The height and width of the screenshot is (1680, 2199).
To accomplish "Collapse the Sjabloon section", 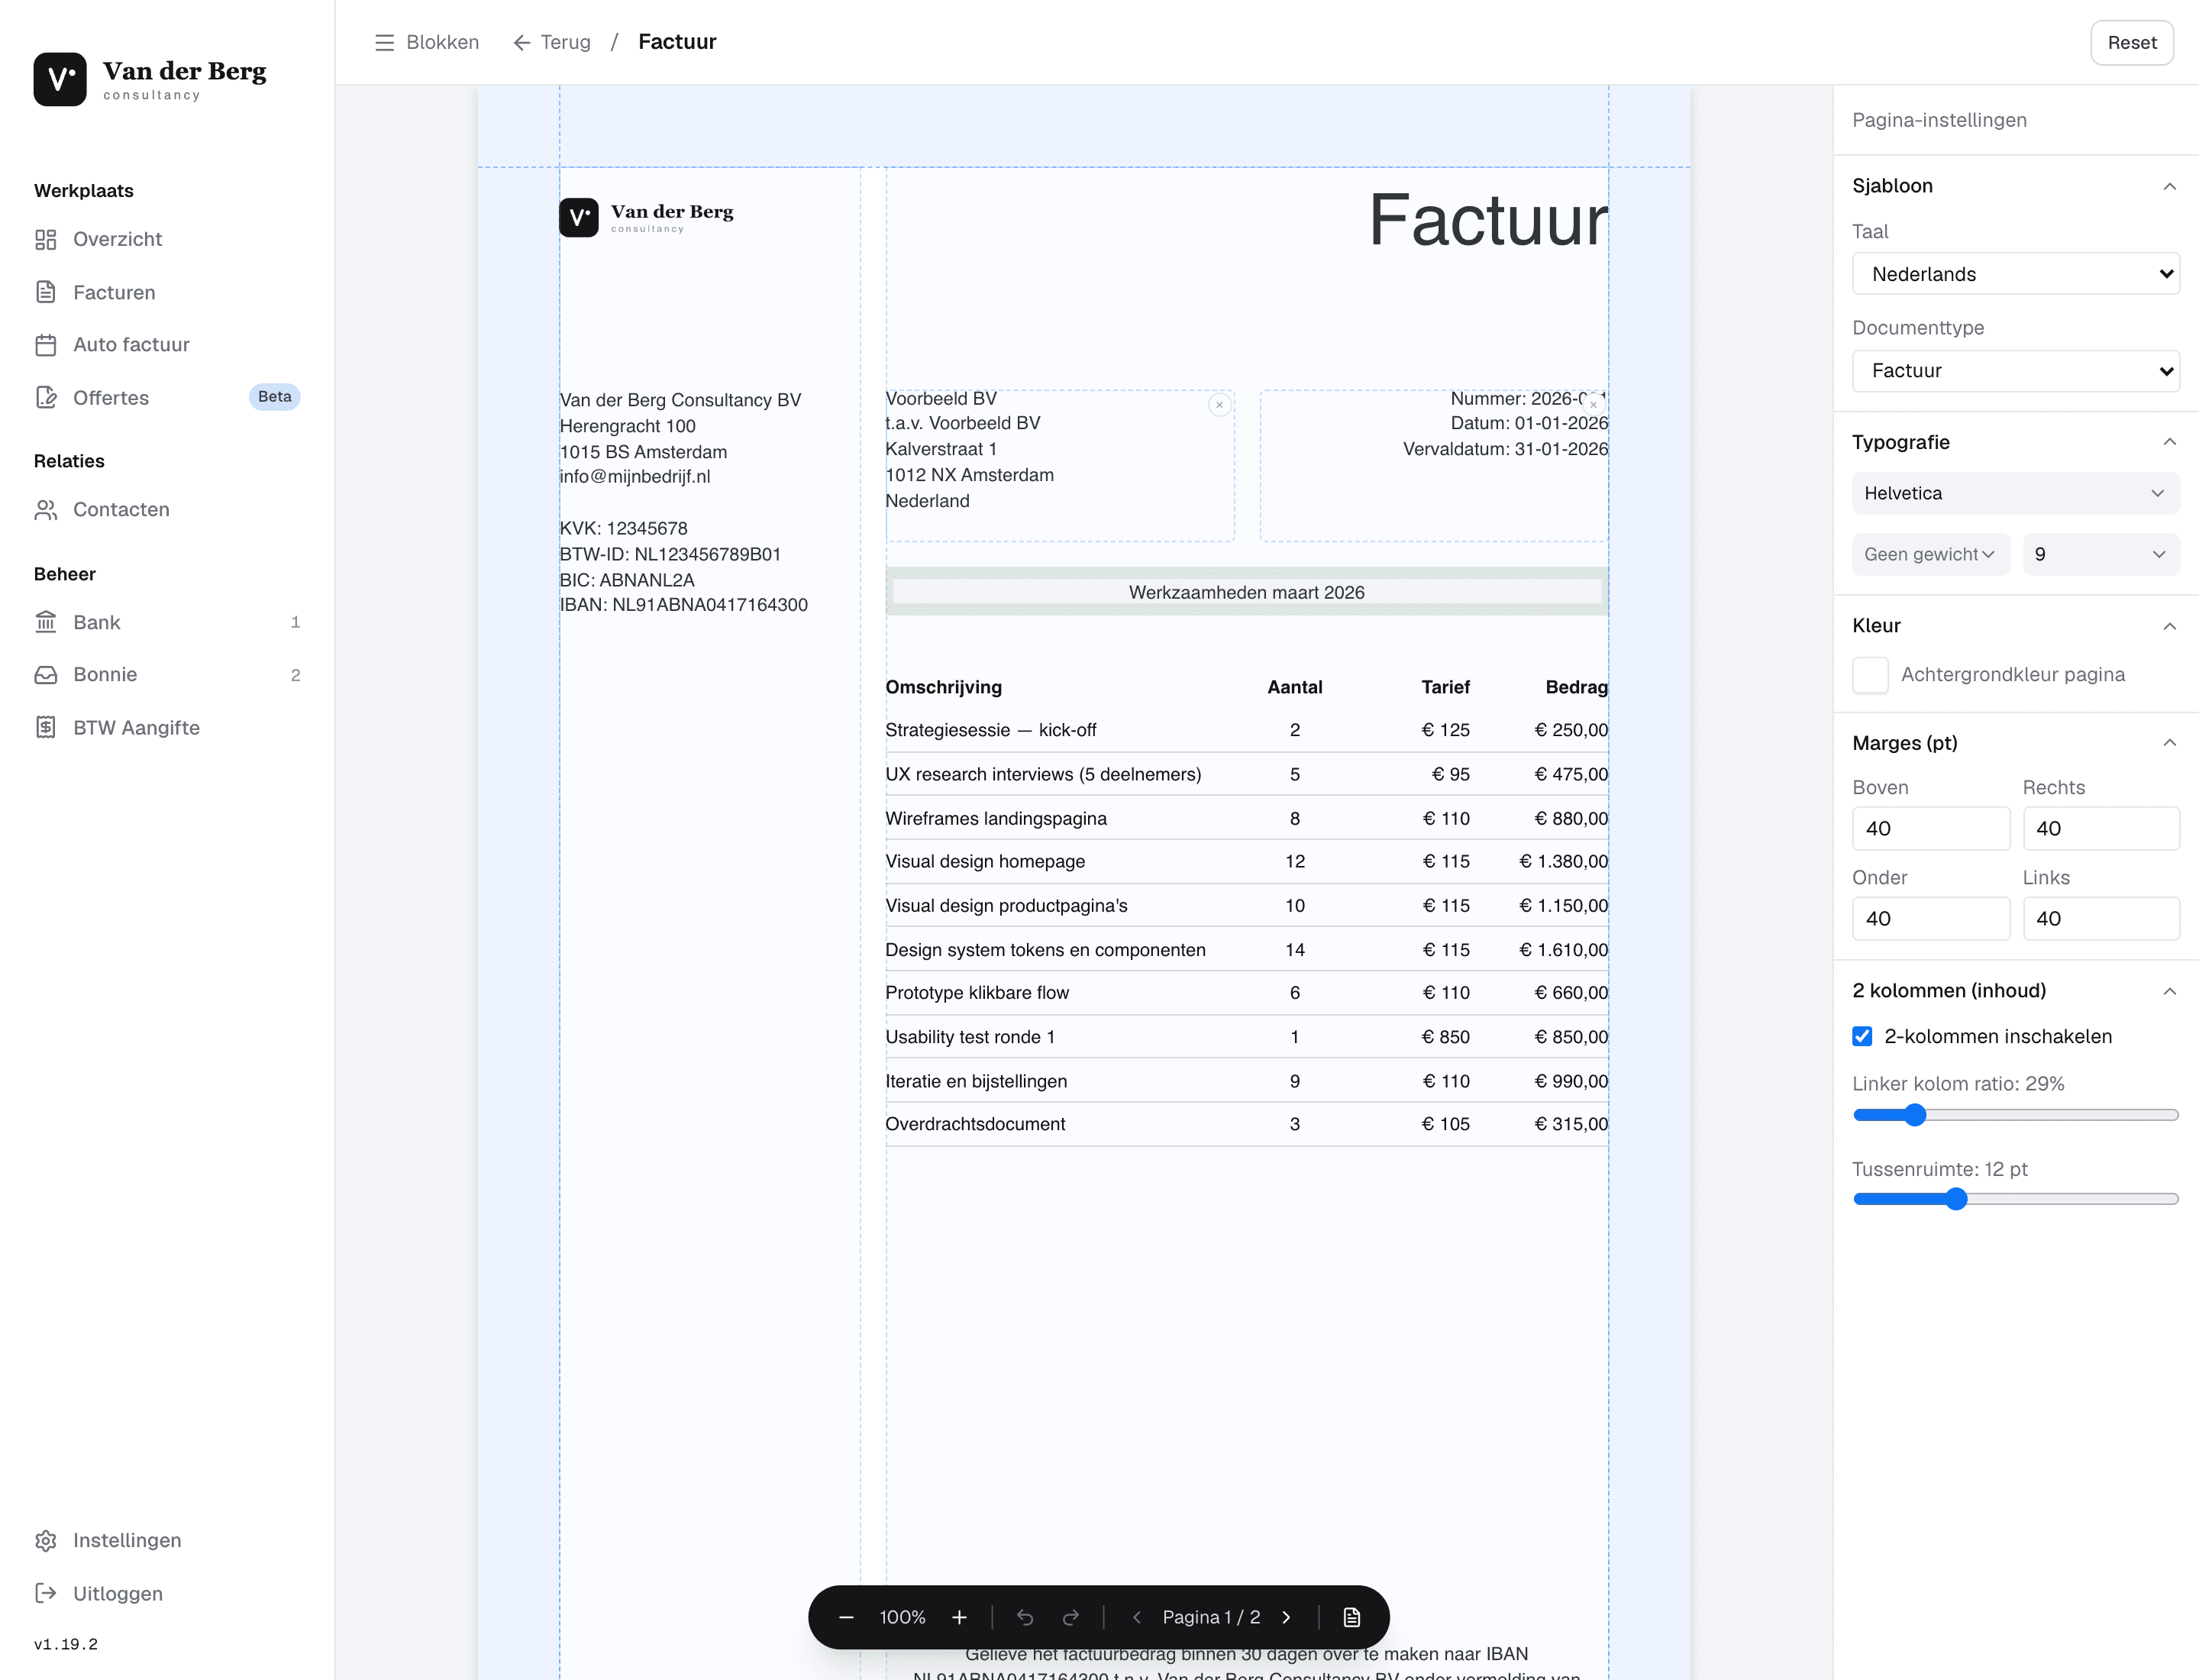I will click(2170, 186).
